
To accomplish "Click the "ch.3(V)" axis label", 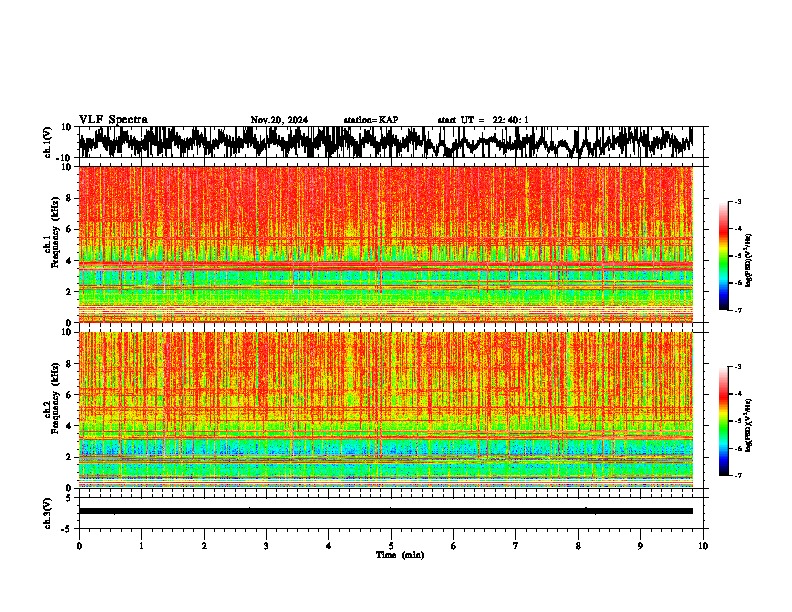I will point(48,513).
